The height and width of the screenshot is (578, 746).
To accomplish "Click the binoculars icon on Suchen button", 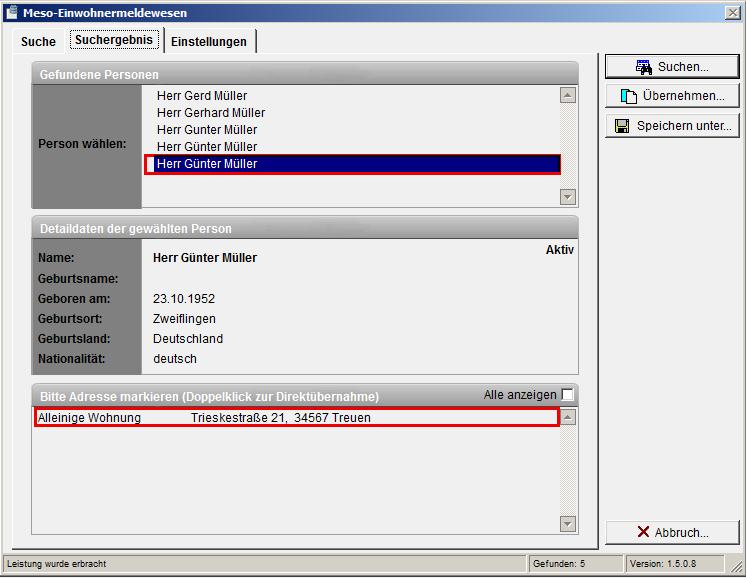I will (643, 67).
